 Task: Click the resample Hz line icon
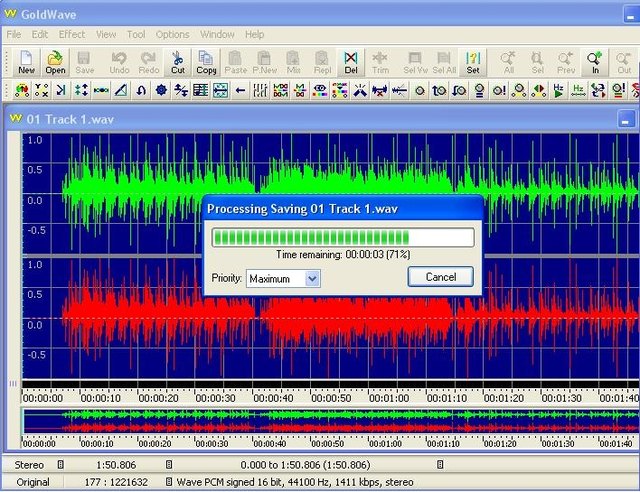click(578, 90)
